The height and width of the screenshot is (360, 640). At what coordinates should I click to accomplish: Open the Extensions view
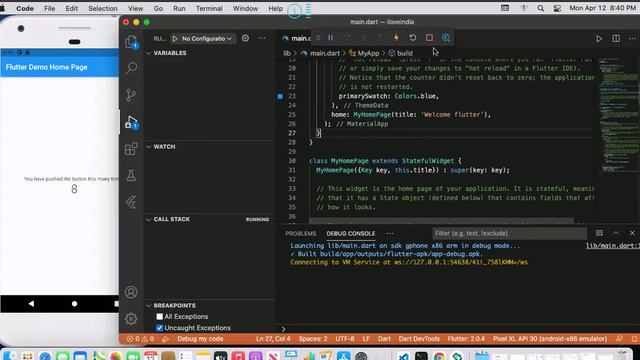131,149
